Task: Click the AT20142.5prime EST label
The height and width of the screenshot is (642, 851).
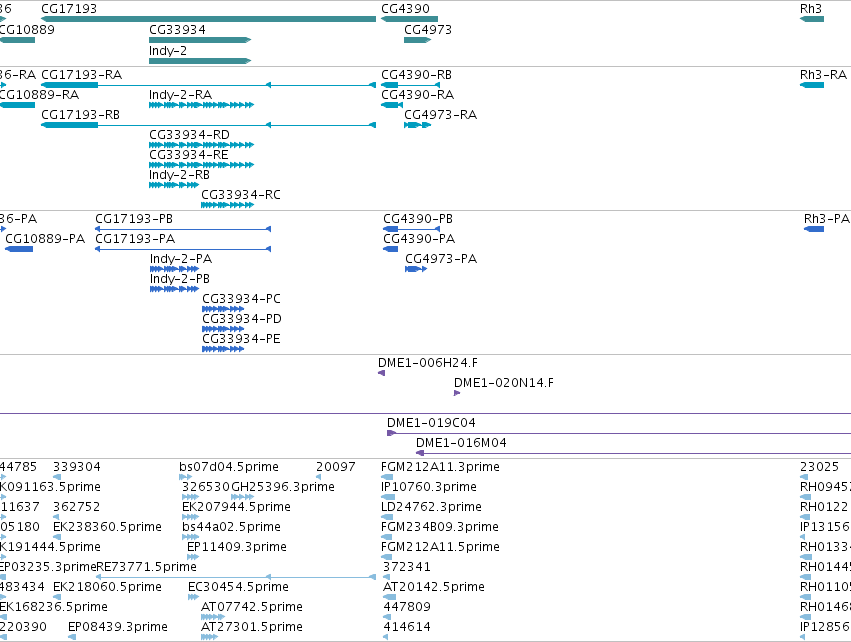Action: point(434,587)
